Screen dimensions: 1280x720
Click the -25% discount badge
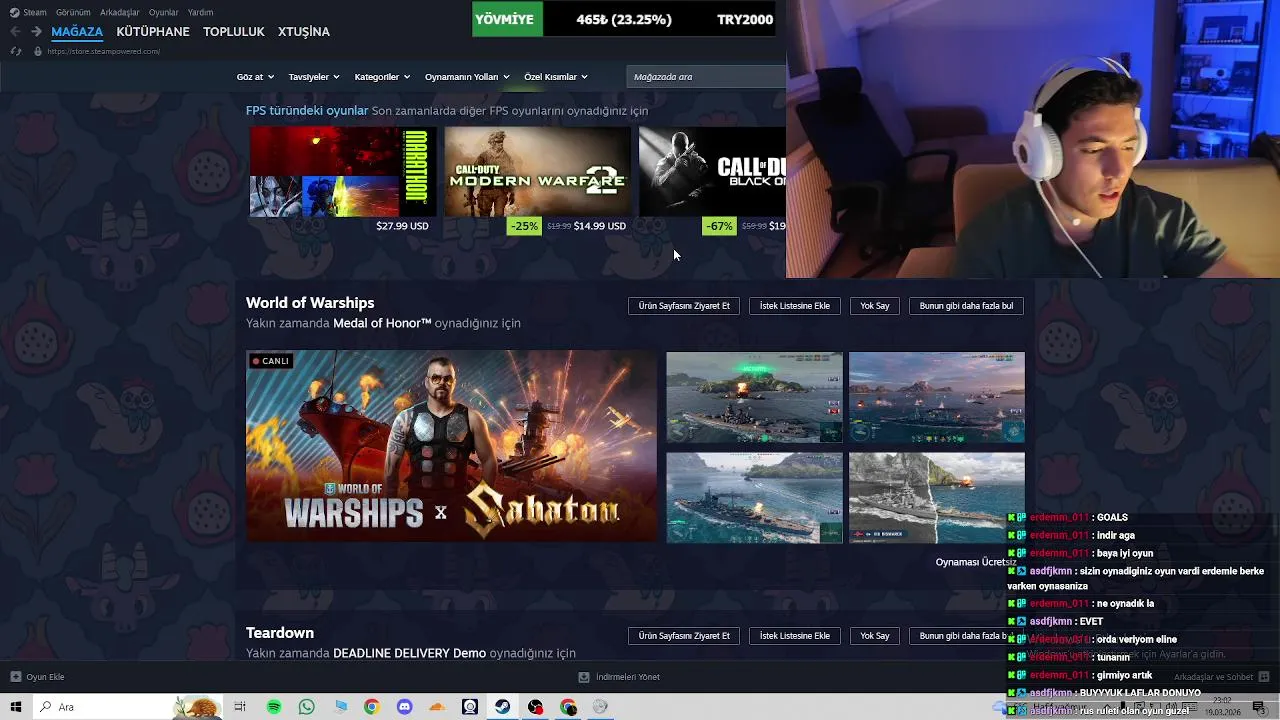click(524, 226)
